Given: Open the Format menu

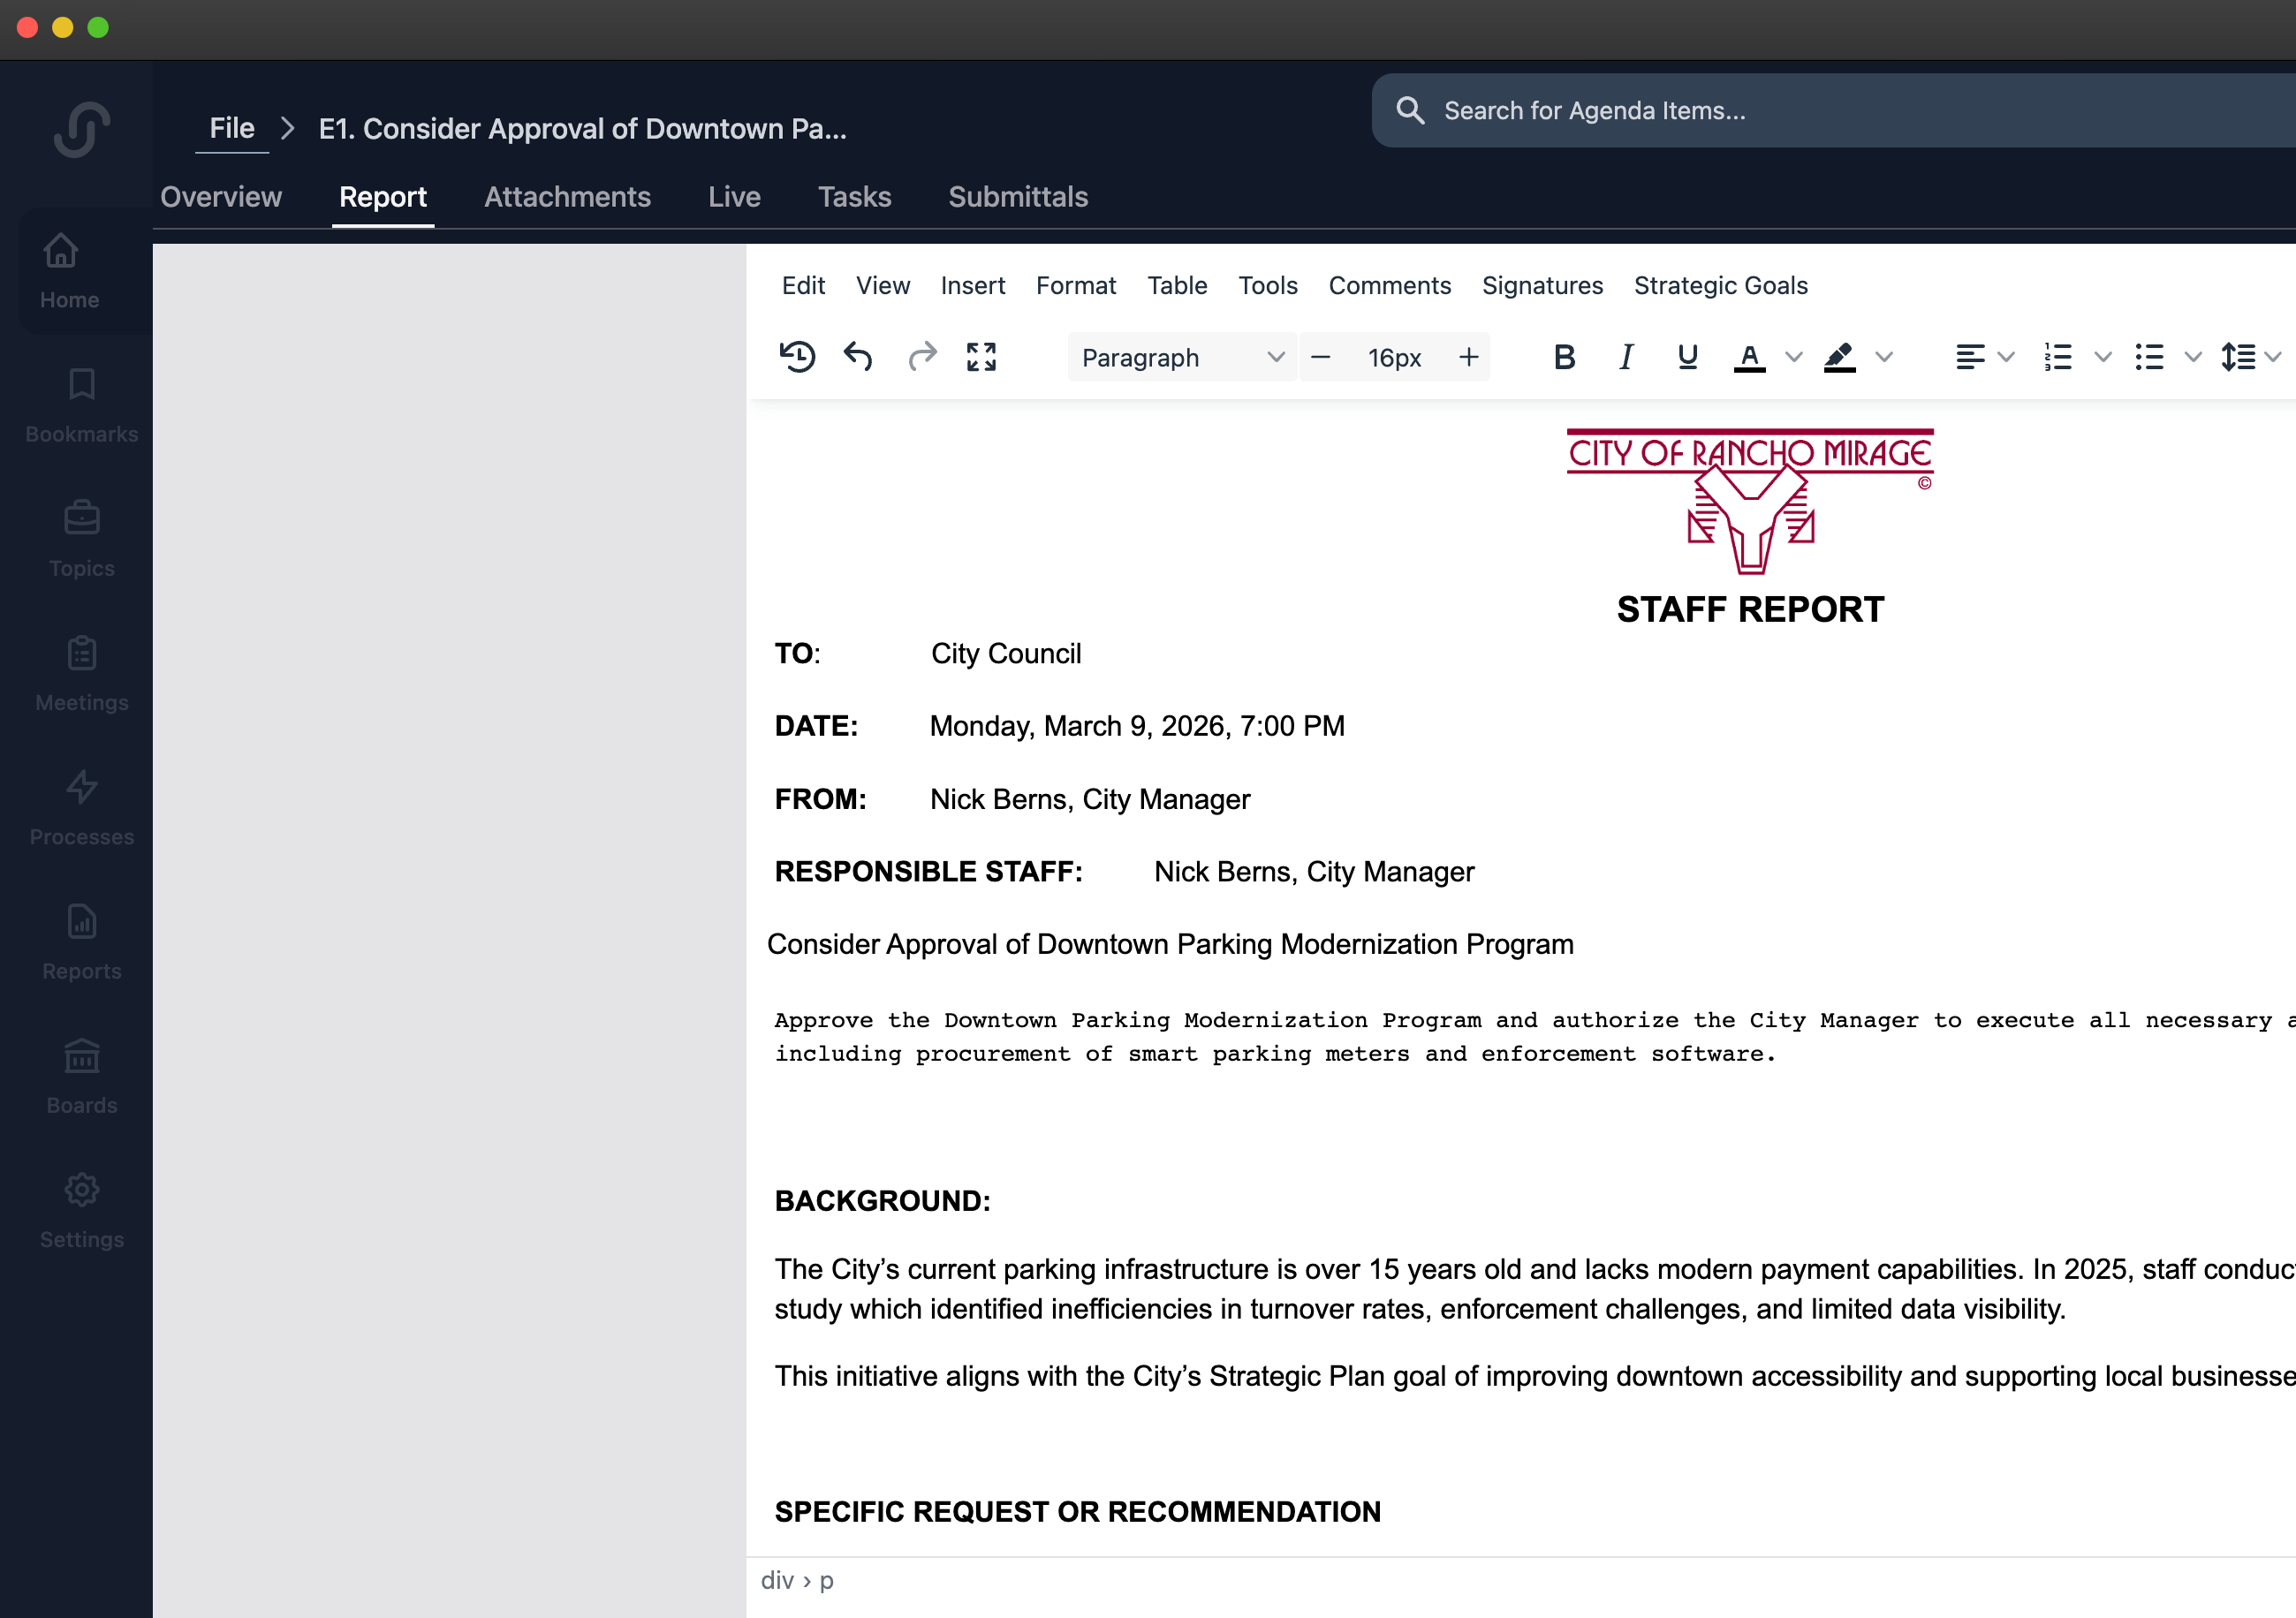Looking at the screenshot, I should click(1075, 286).
